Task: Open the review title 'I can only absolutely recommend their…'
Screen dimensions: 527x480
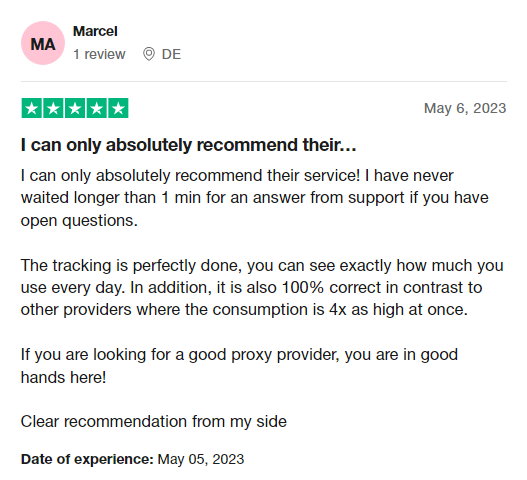Action: point(189,145)
